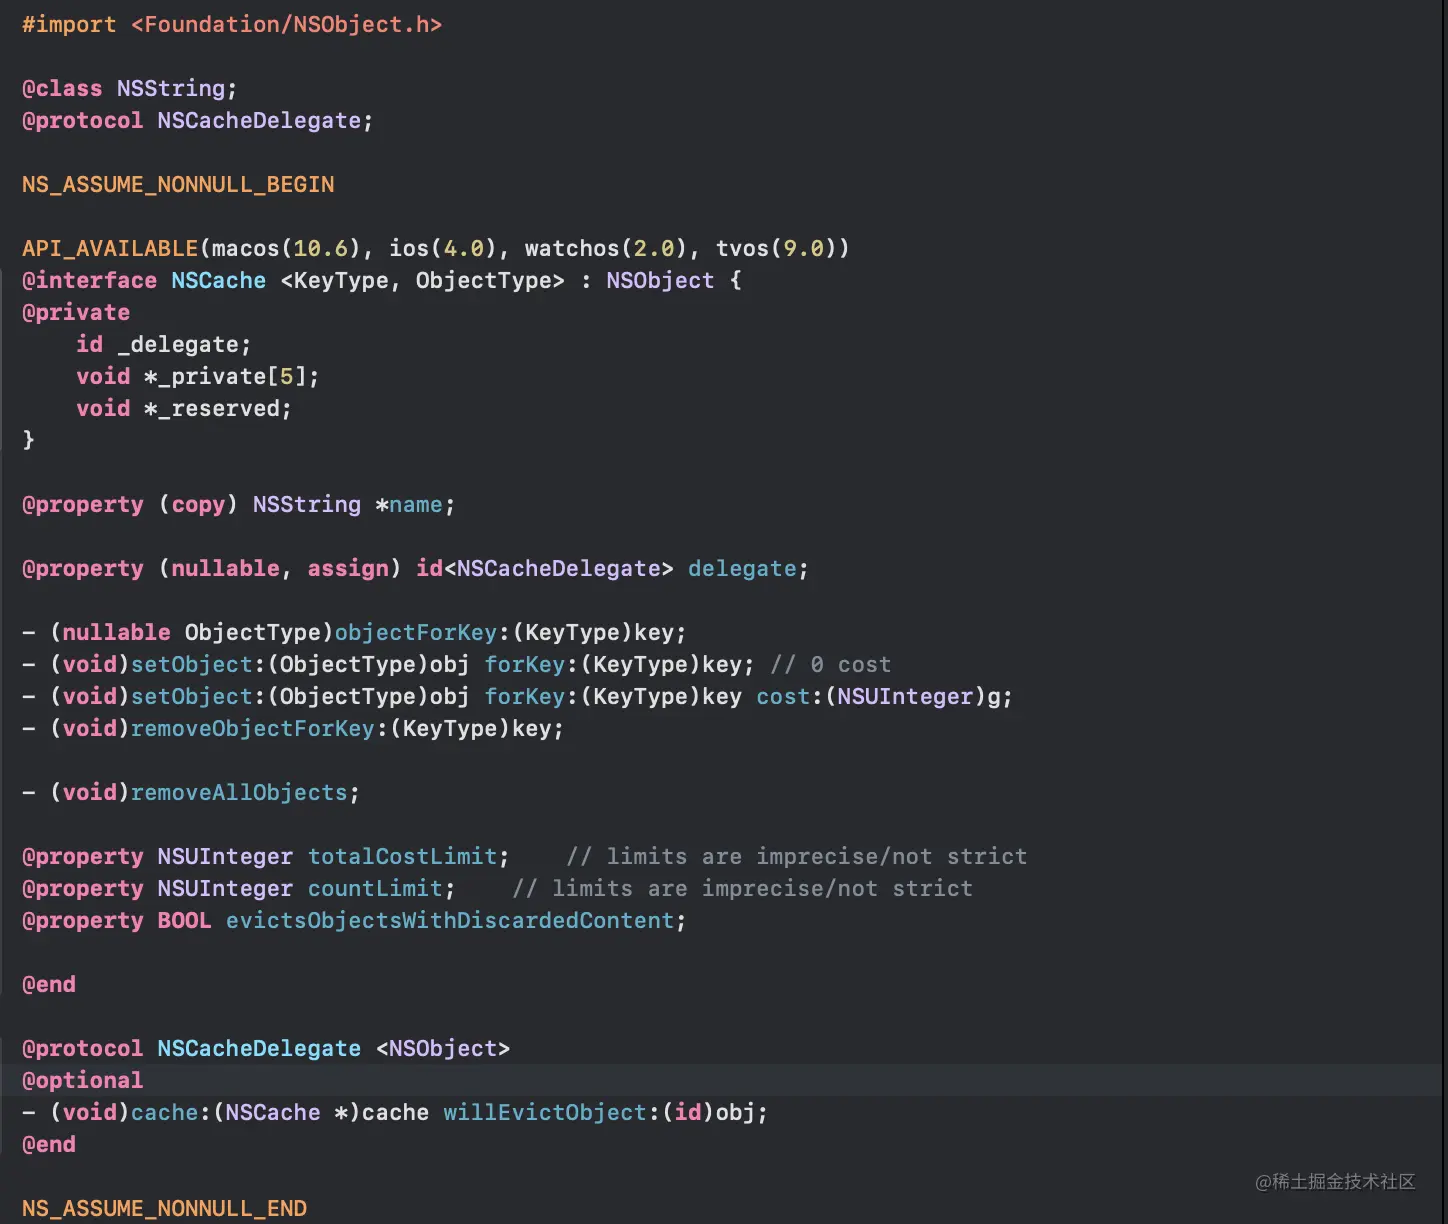Viewport: 1448px width, 1224px height.
Task: Click "NSCache" in the @interface declaration
Action: 218,280
